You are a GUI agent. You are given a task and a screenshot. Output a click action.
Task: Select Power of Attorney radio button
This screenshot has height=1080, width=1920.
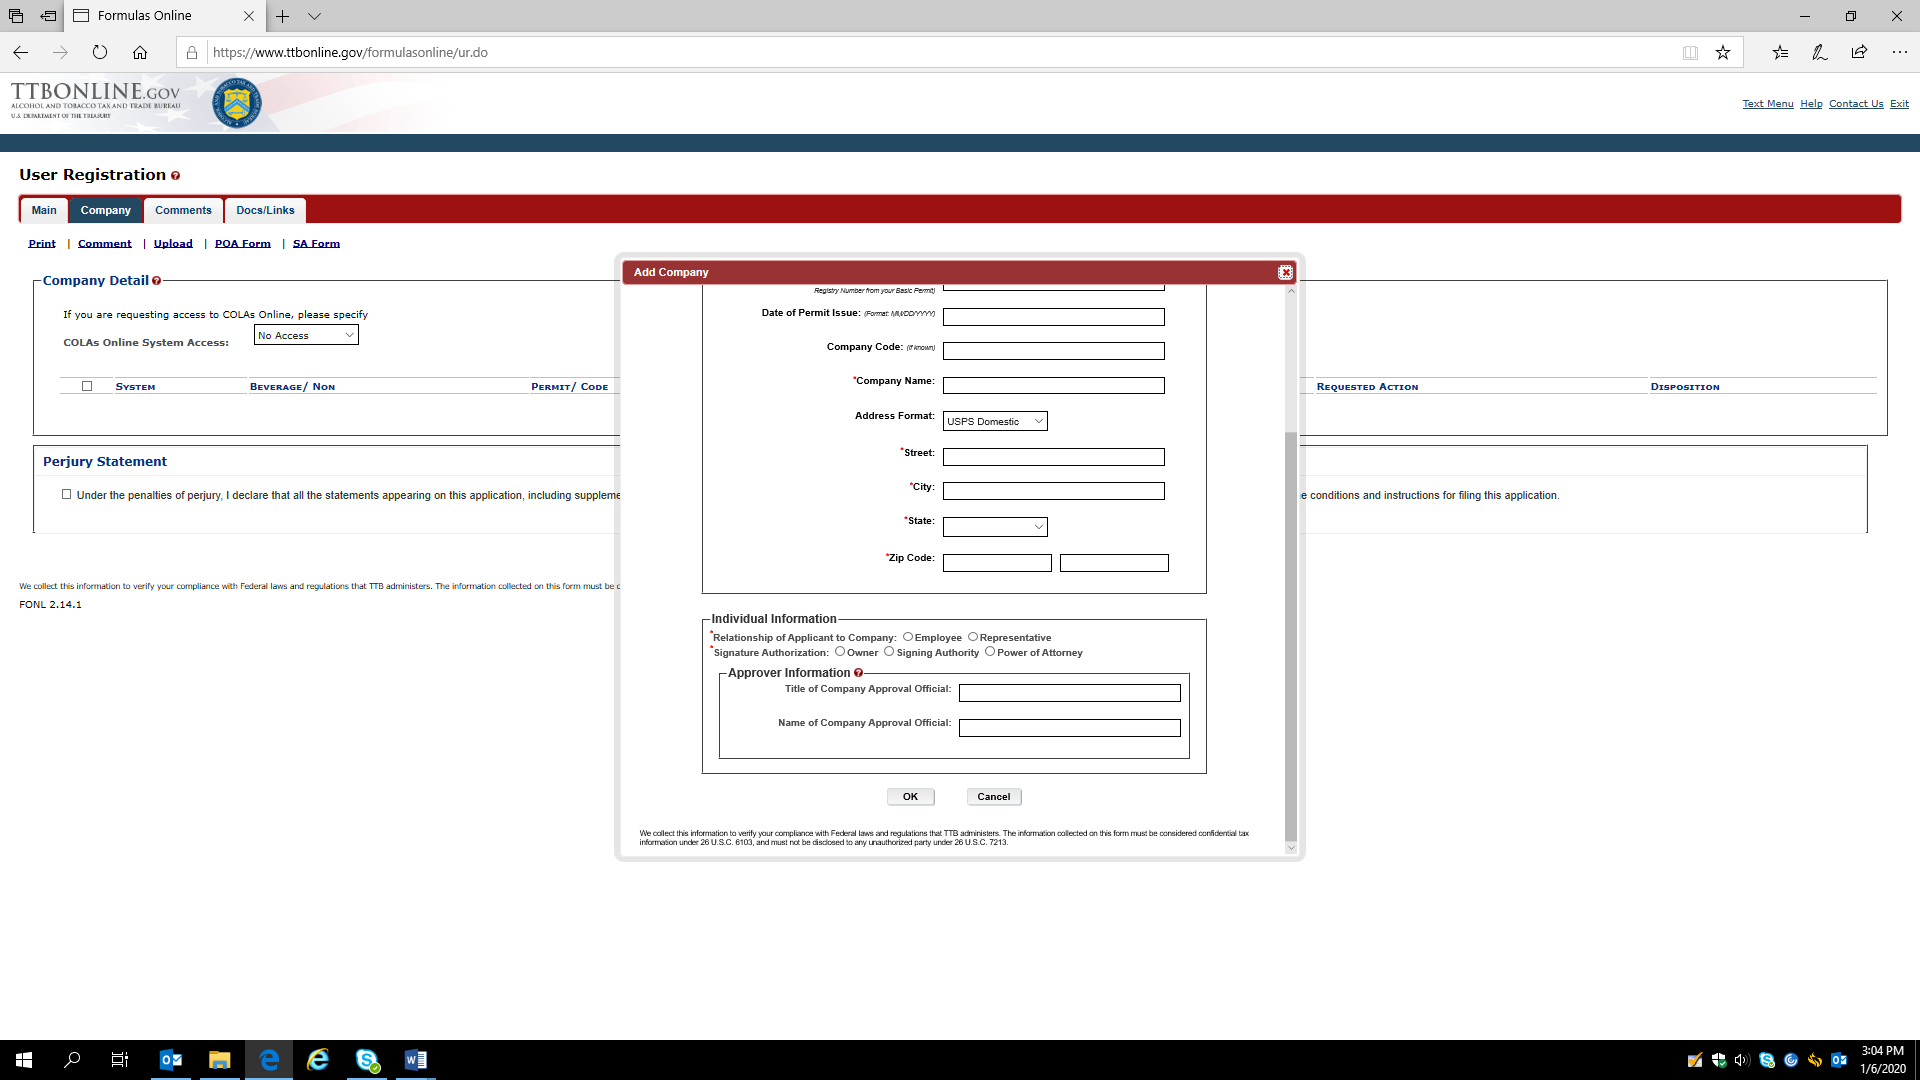[990, 652]
